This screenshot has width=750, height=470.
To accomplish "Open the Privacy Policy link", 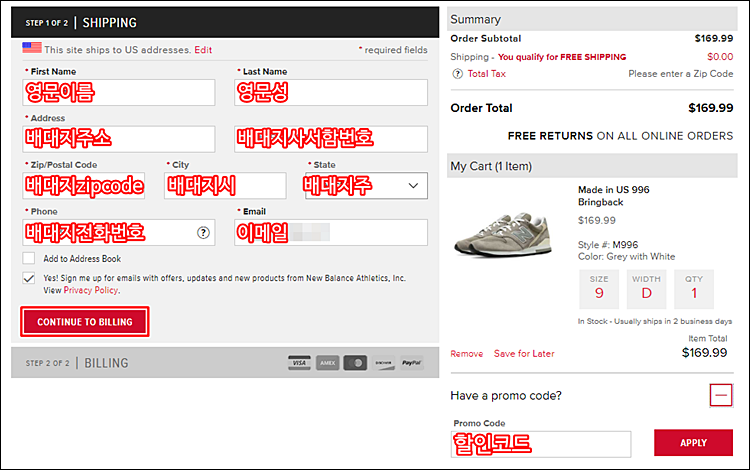I will point(91,290).
